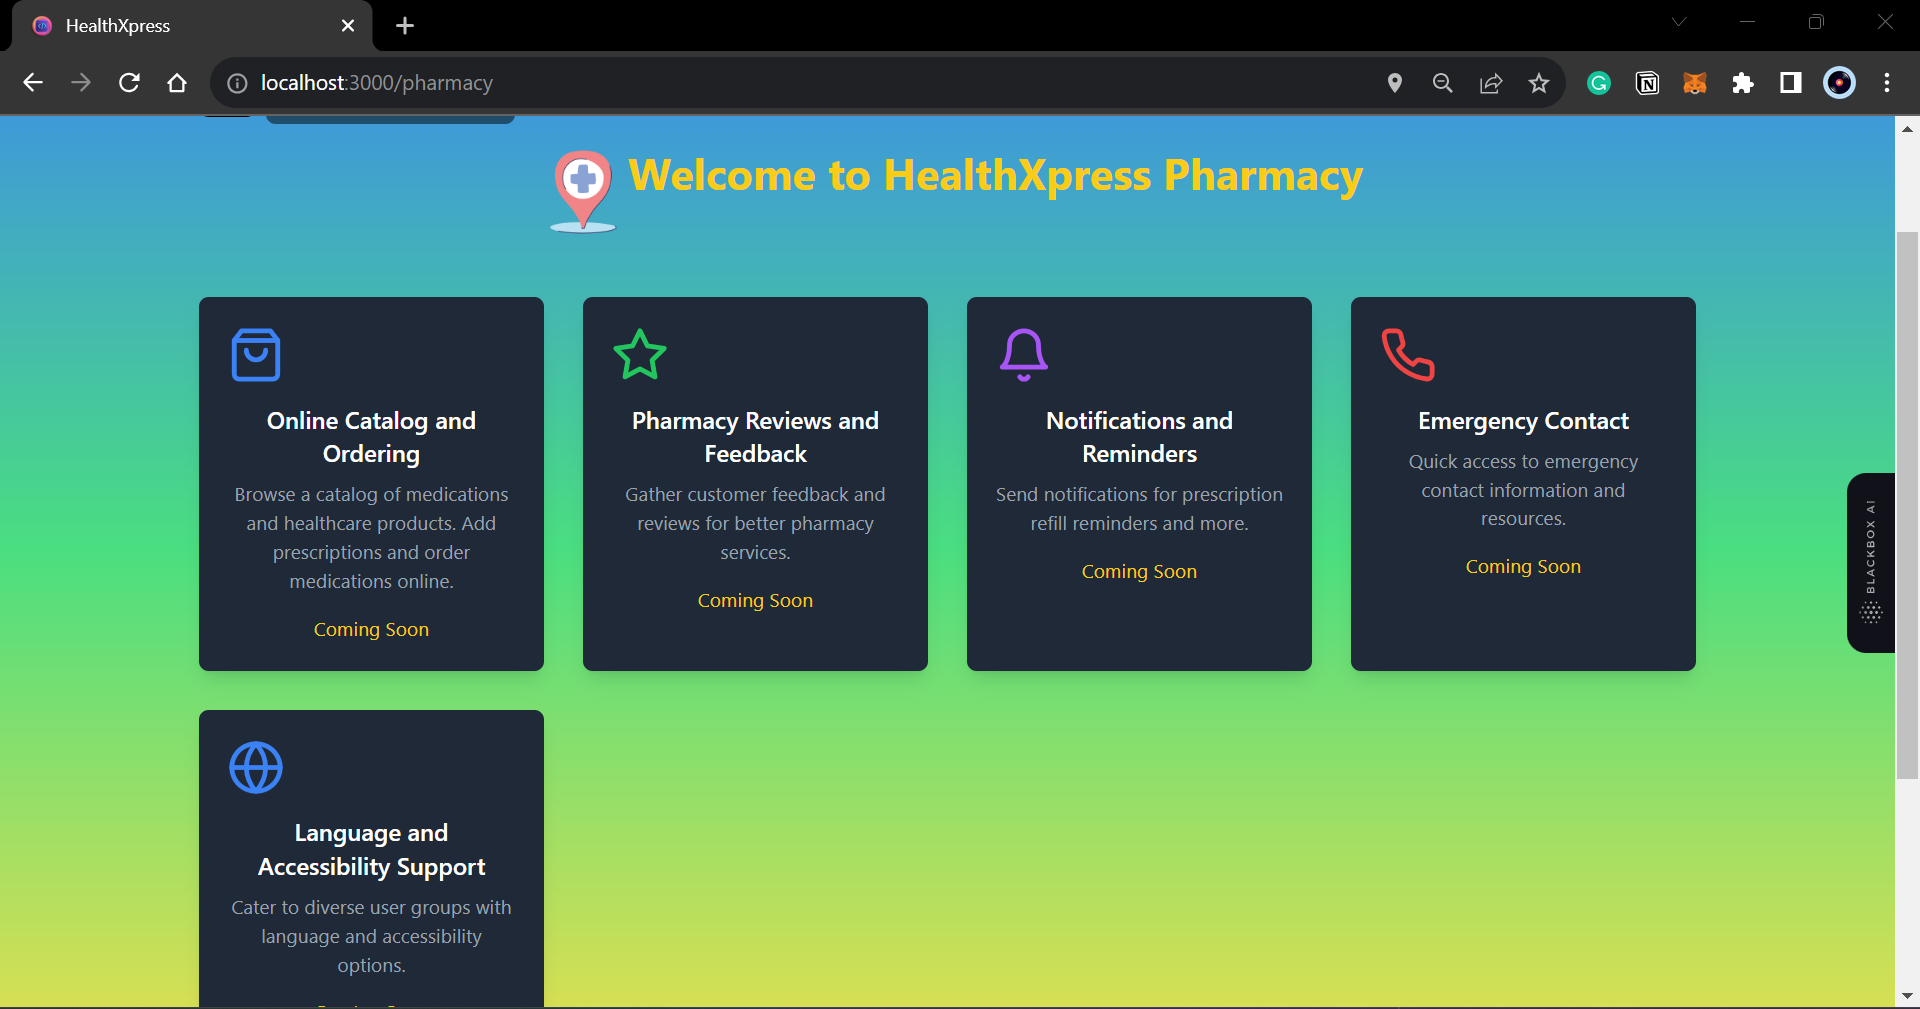Click the address bar URL localhost:3000/pharmacy
Screen dimensions: 1920x1009
(x=377, y=83)
